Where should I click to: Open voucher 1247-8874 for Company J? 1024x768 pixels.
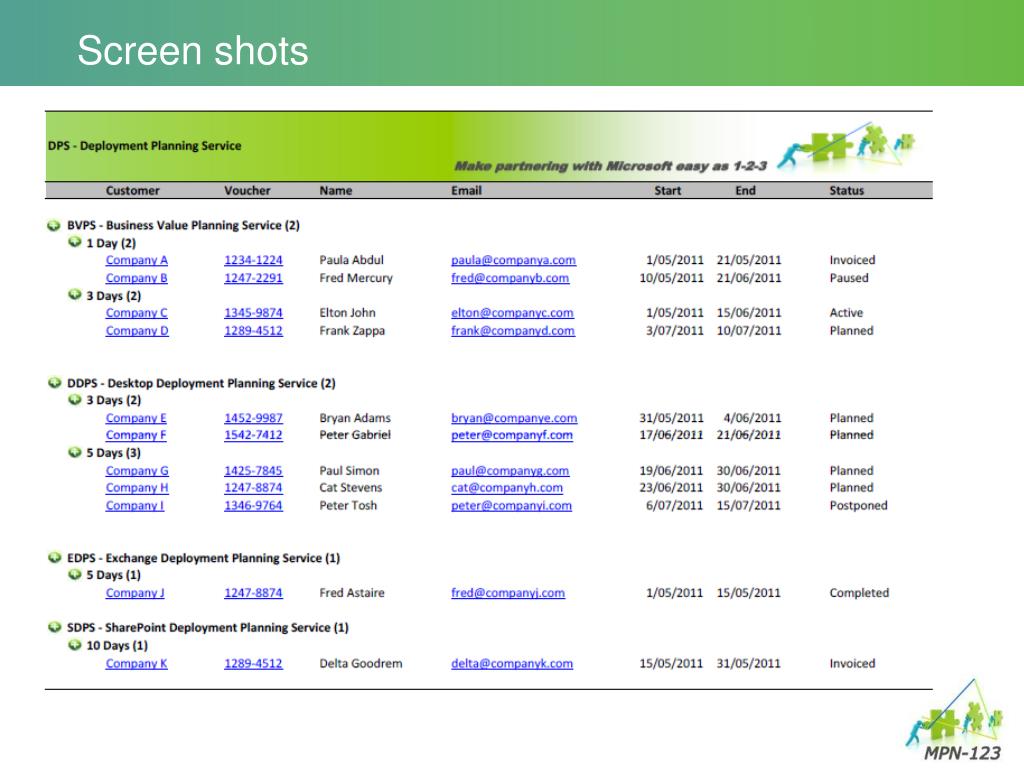253,593
